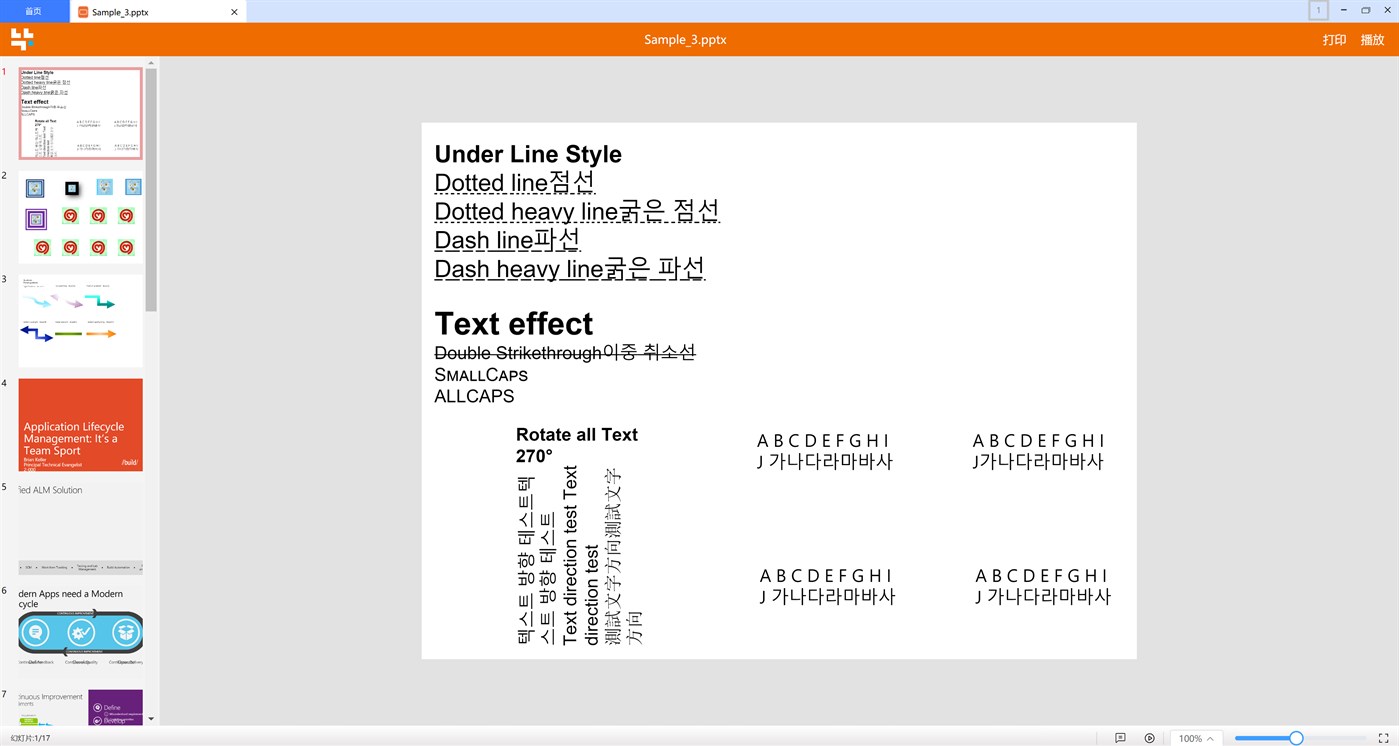The width and height of the screenshot is (1399, 746).
Task: Open print view with the 打印 icon
Action: 1333,40
